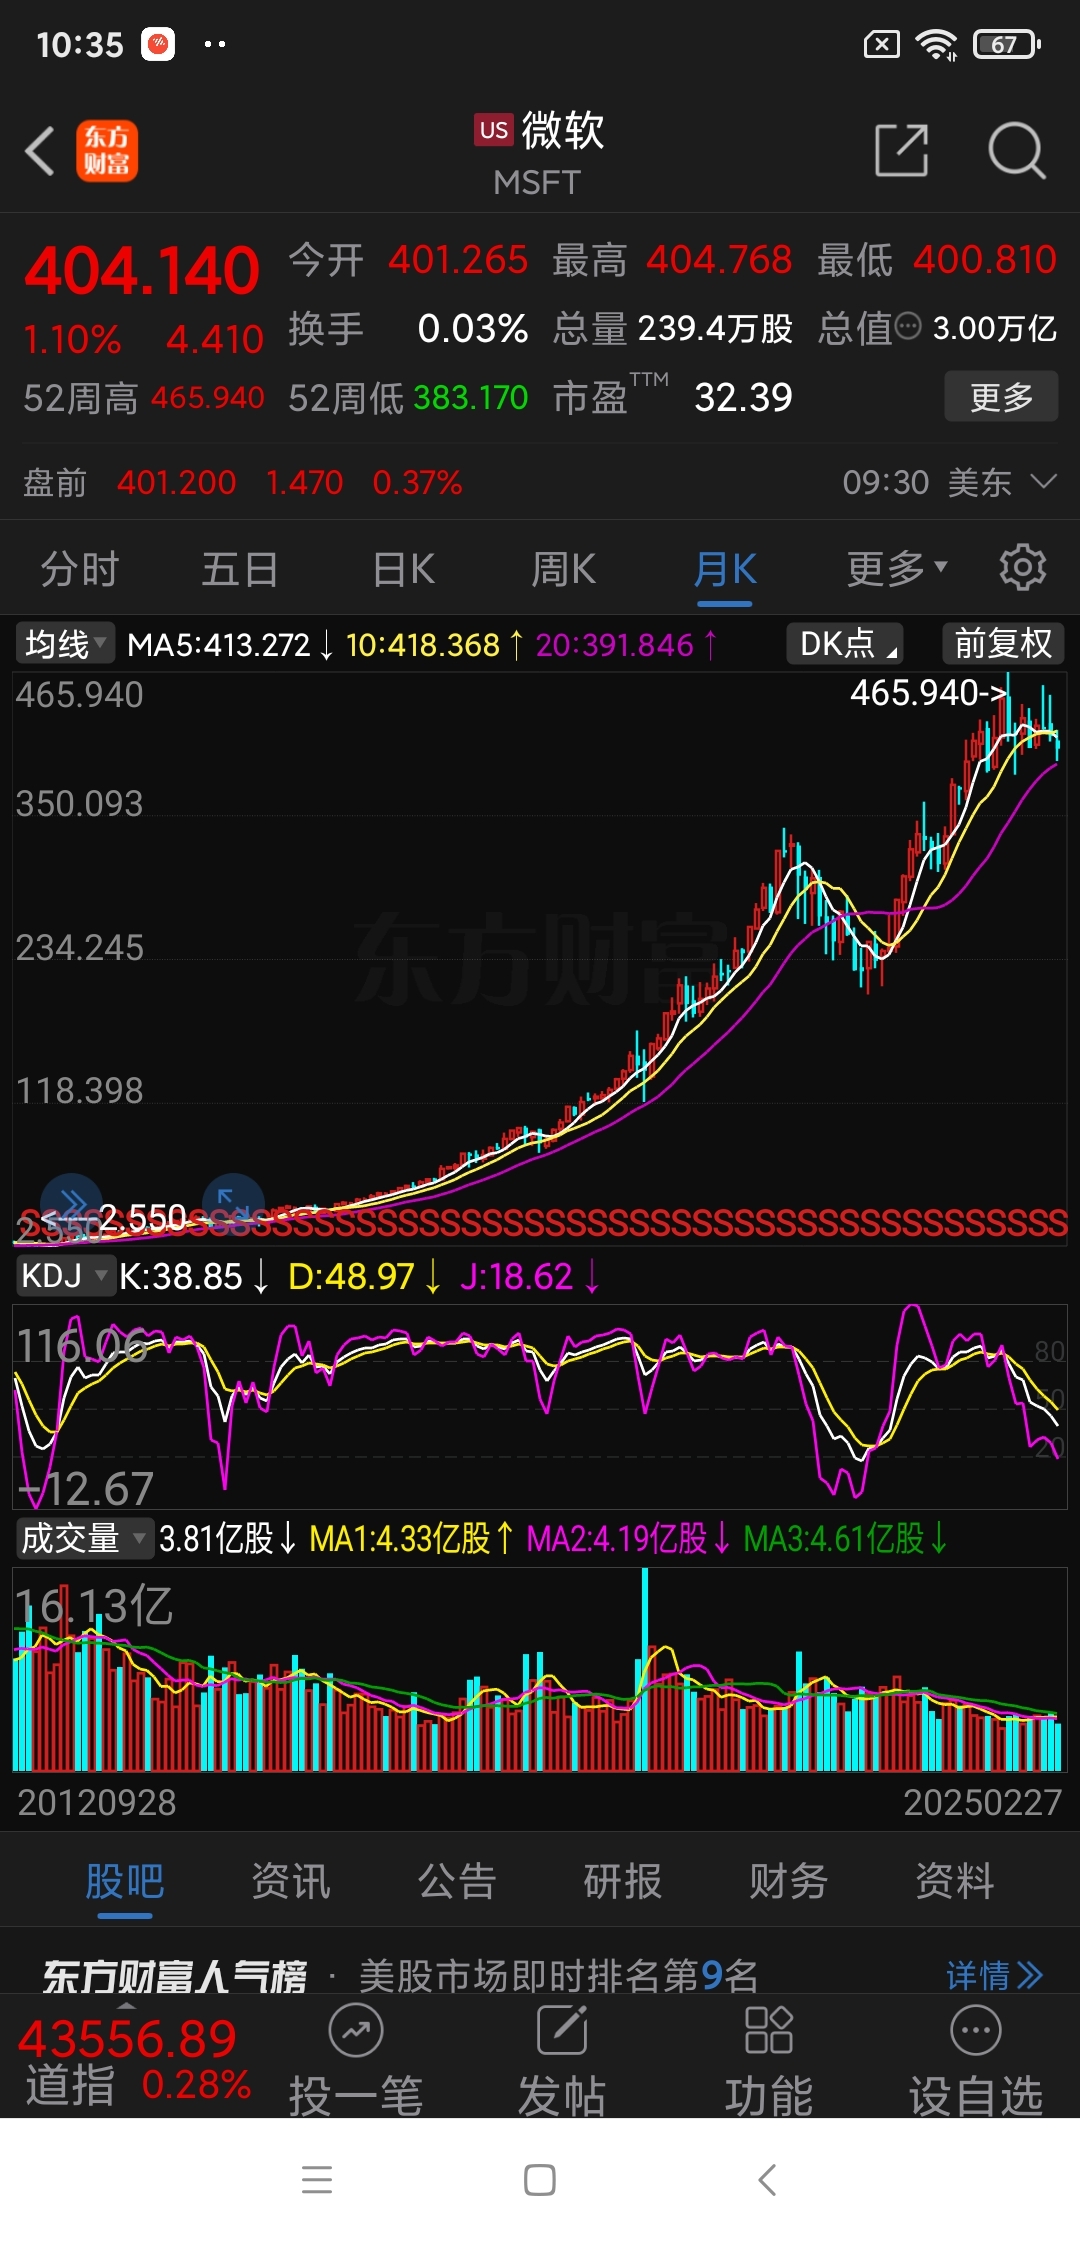Screen dimensions: 1080x2248
Task: Open the 资料 tab
Action: (955, 1881)
